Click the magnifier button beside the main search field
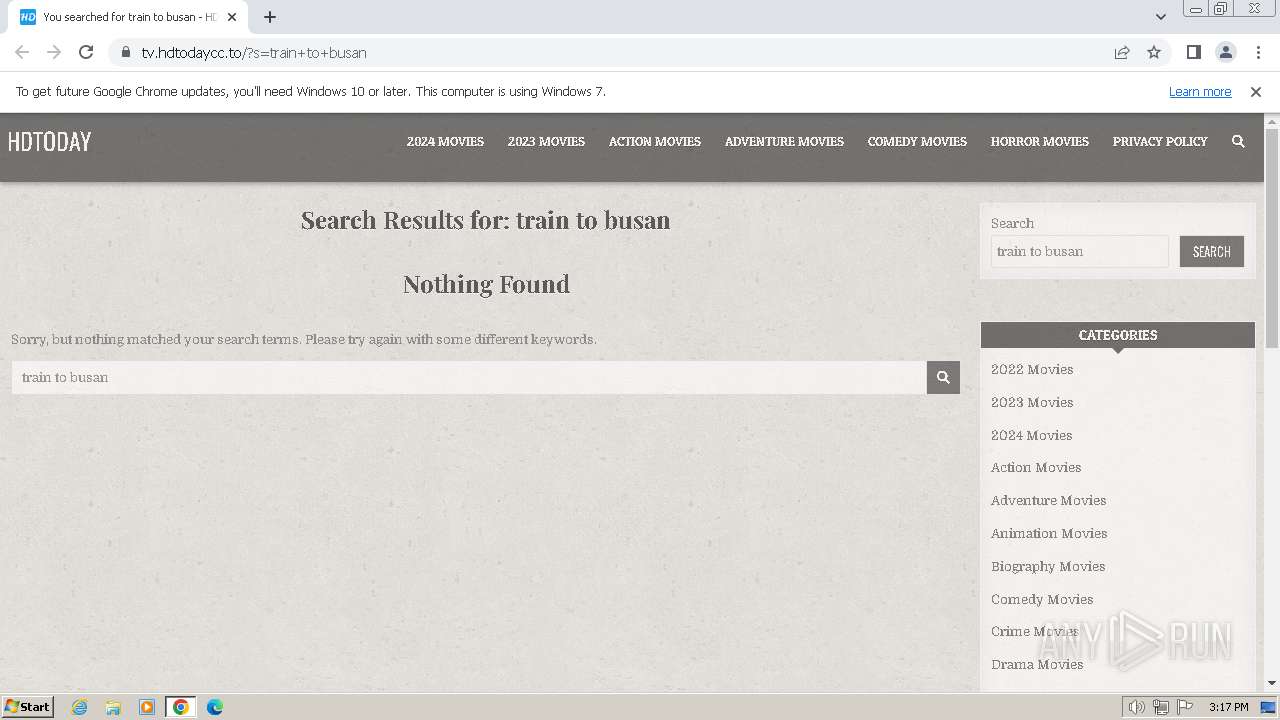The height and width of the screenshot is (720, 1280). click(943, 377)
